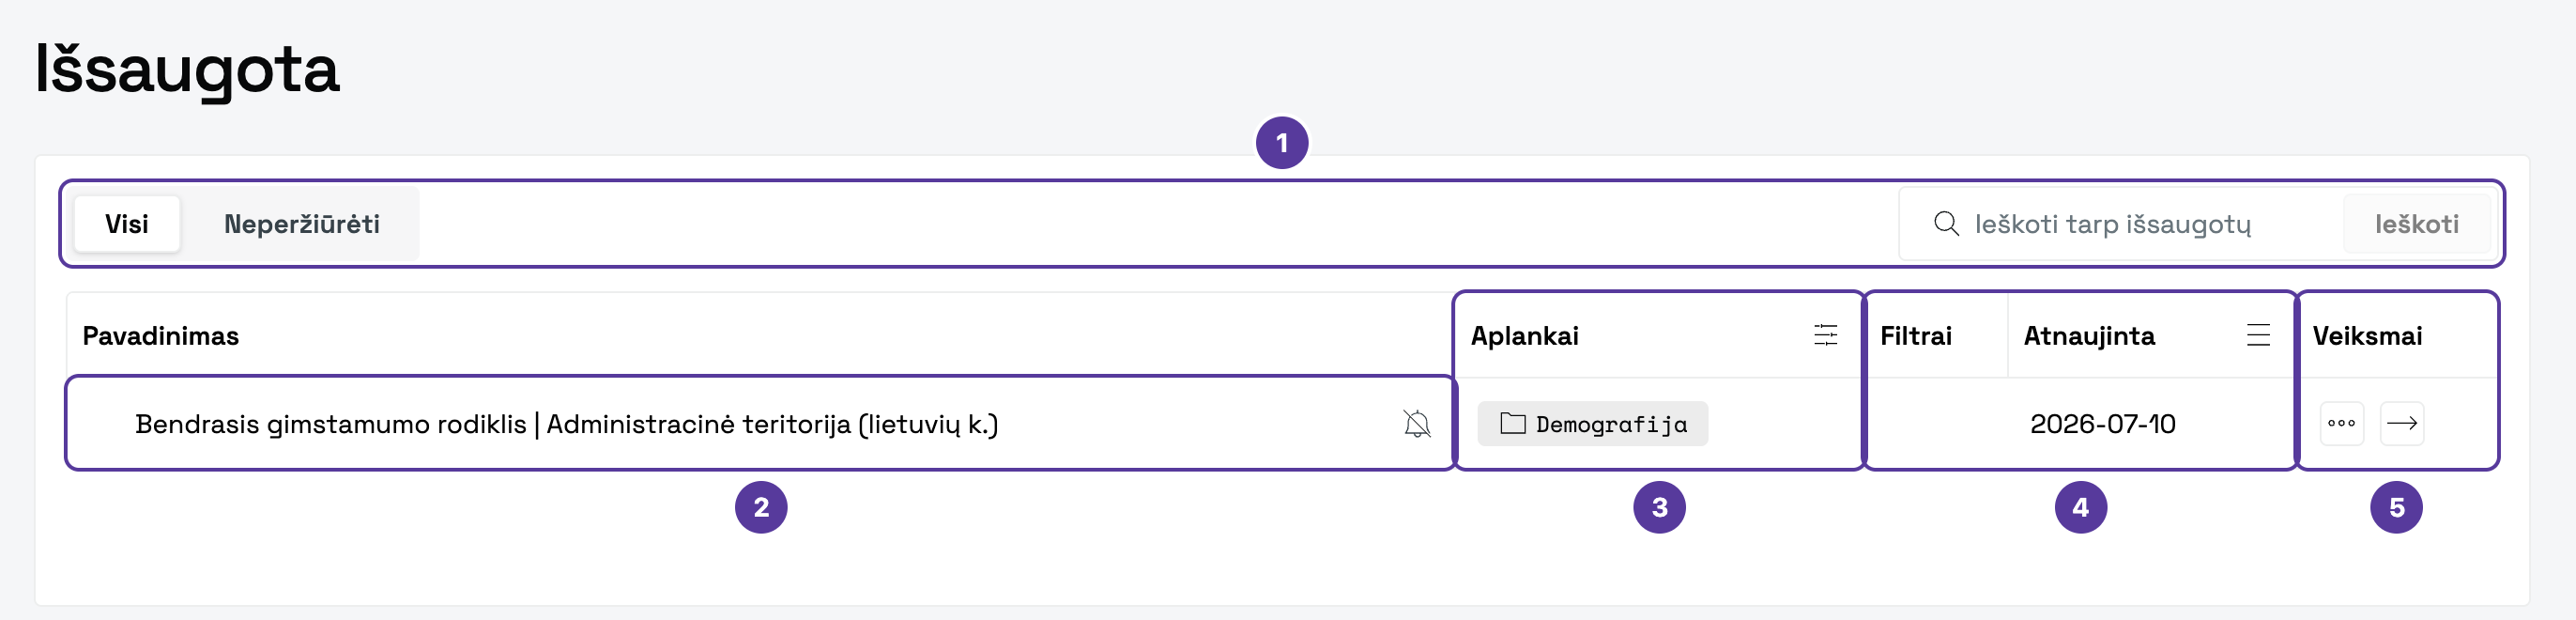Open the Aplankai filter sliders icon
The width and height of the screenshot is (2576, 620).
[1825, 335]
